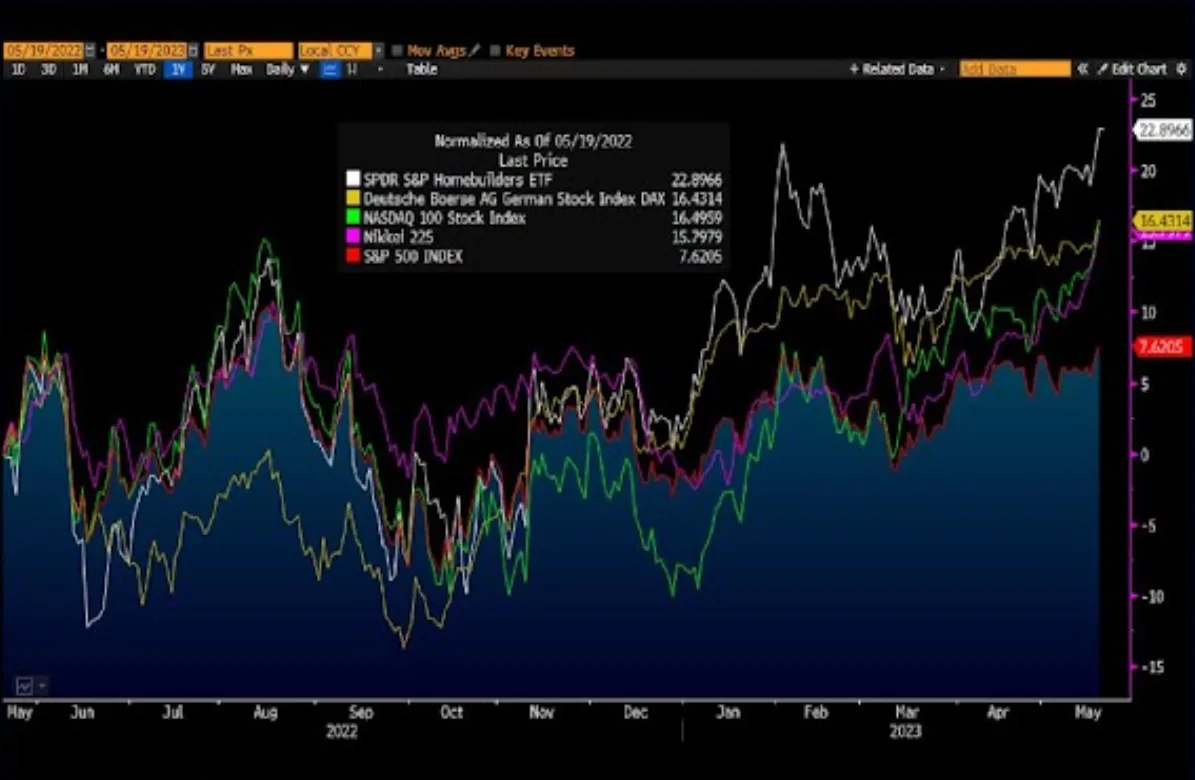Open the Daily periodicity dropdown

point(287,69)
